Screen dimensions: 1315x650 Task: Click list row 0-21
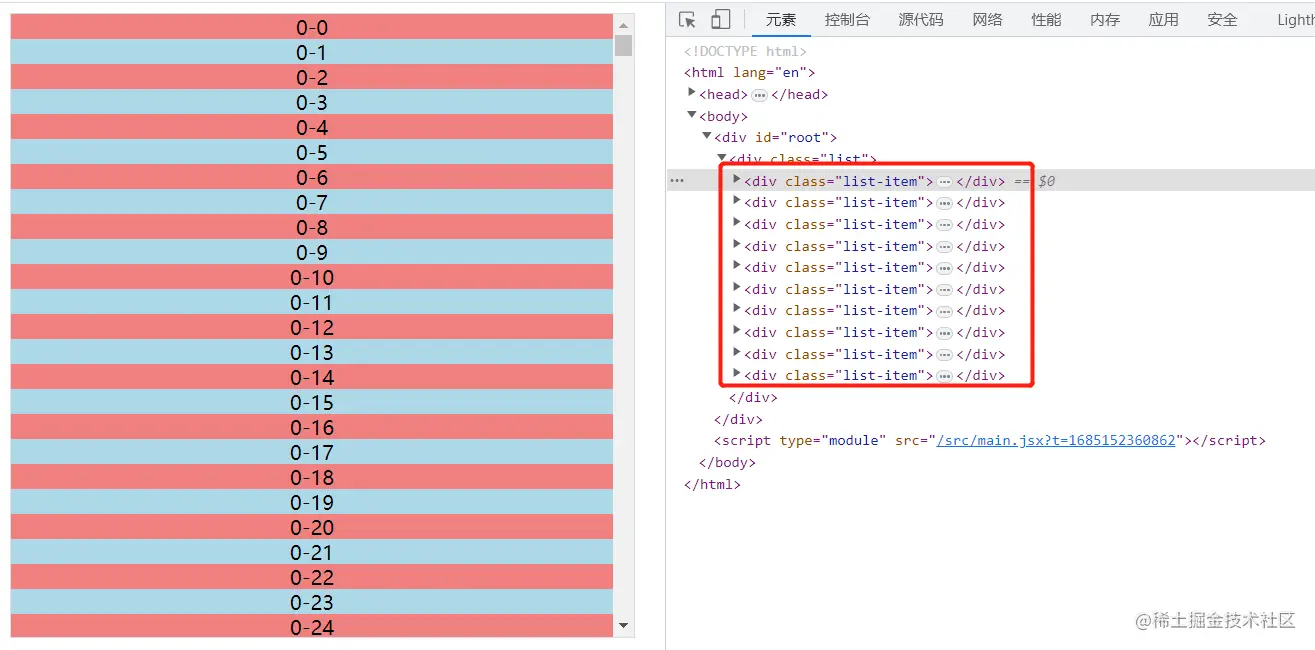pyautogui.click(x=312, y=552)
